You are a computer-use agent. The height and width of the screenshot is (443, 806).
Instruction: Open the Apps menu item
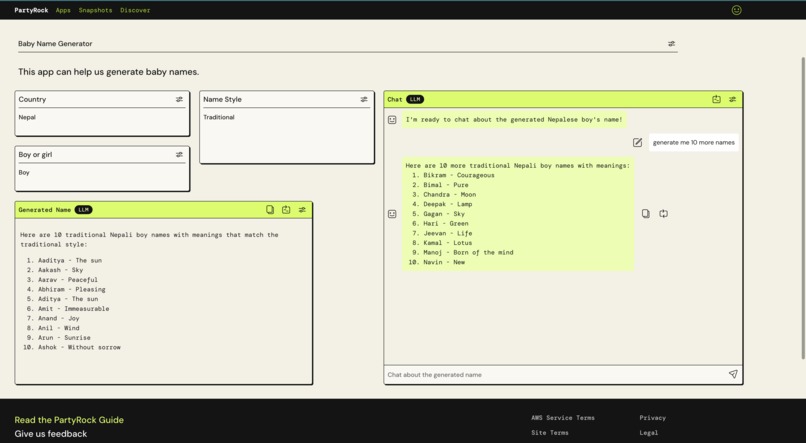pyautogui.click(x=63, y=10)
